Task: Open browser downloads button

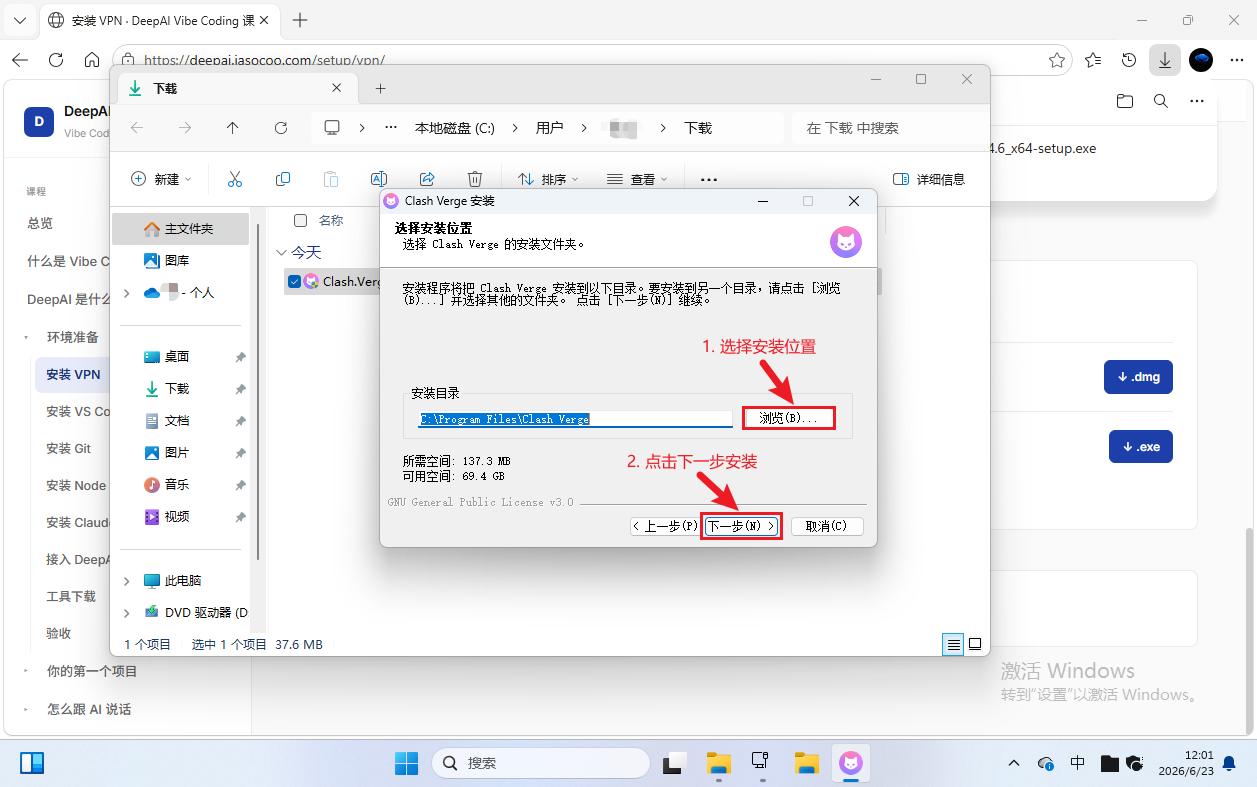Action: point(1165,60)
